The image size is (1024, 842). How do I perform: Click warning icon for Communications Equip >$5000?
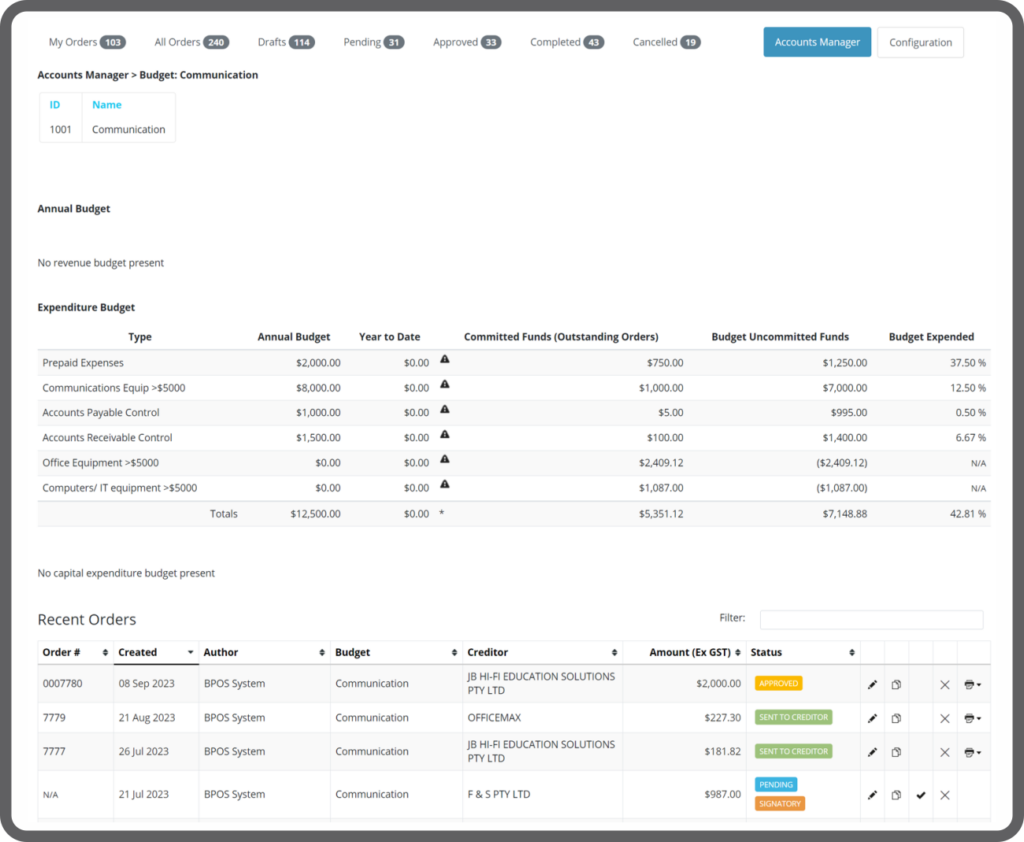445,384
